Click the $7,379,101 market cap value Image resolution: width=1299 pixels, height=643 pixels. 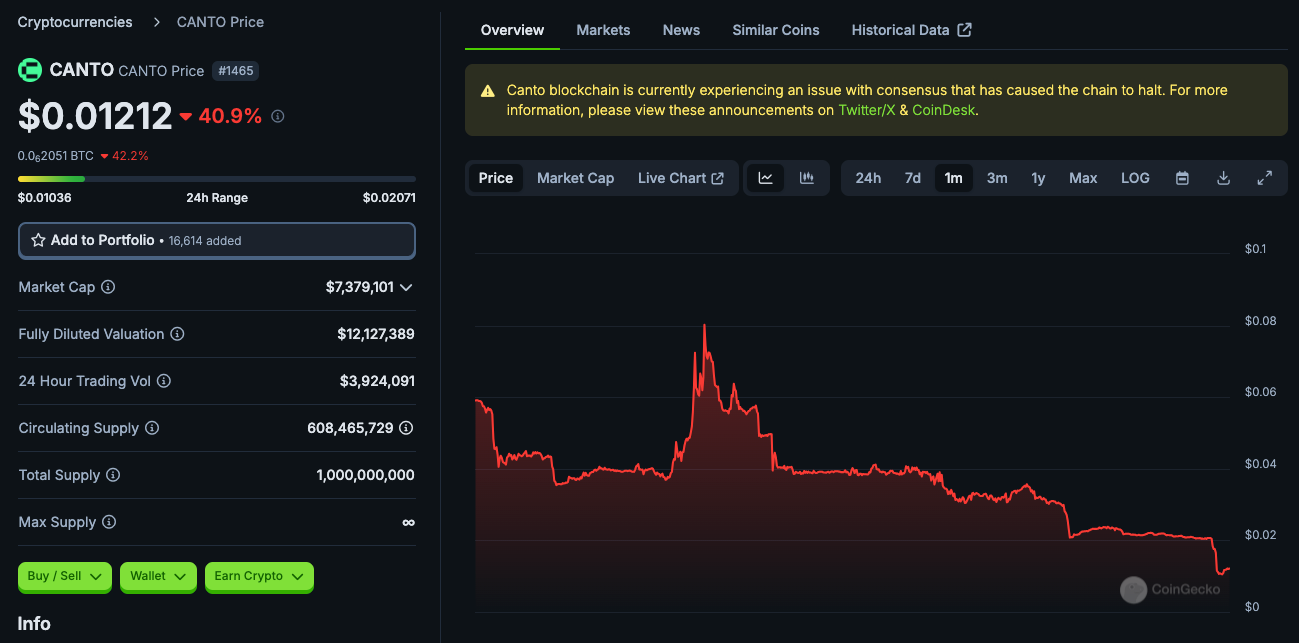click(360, 287)
